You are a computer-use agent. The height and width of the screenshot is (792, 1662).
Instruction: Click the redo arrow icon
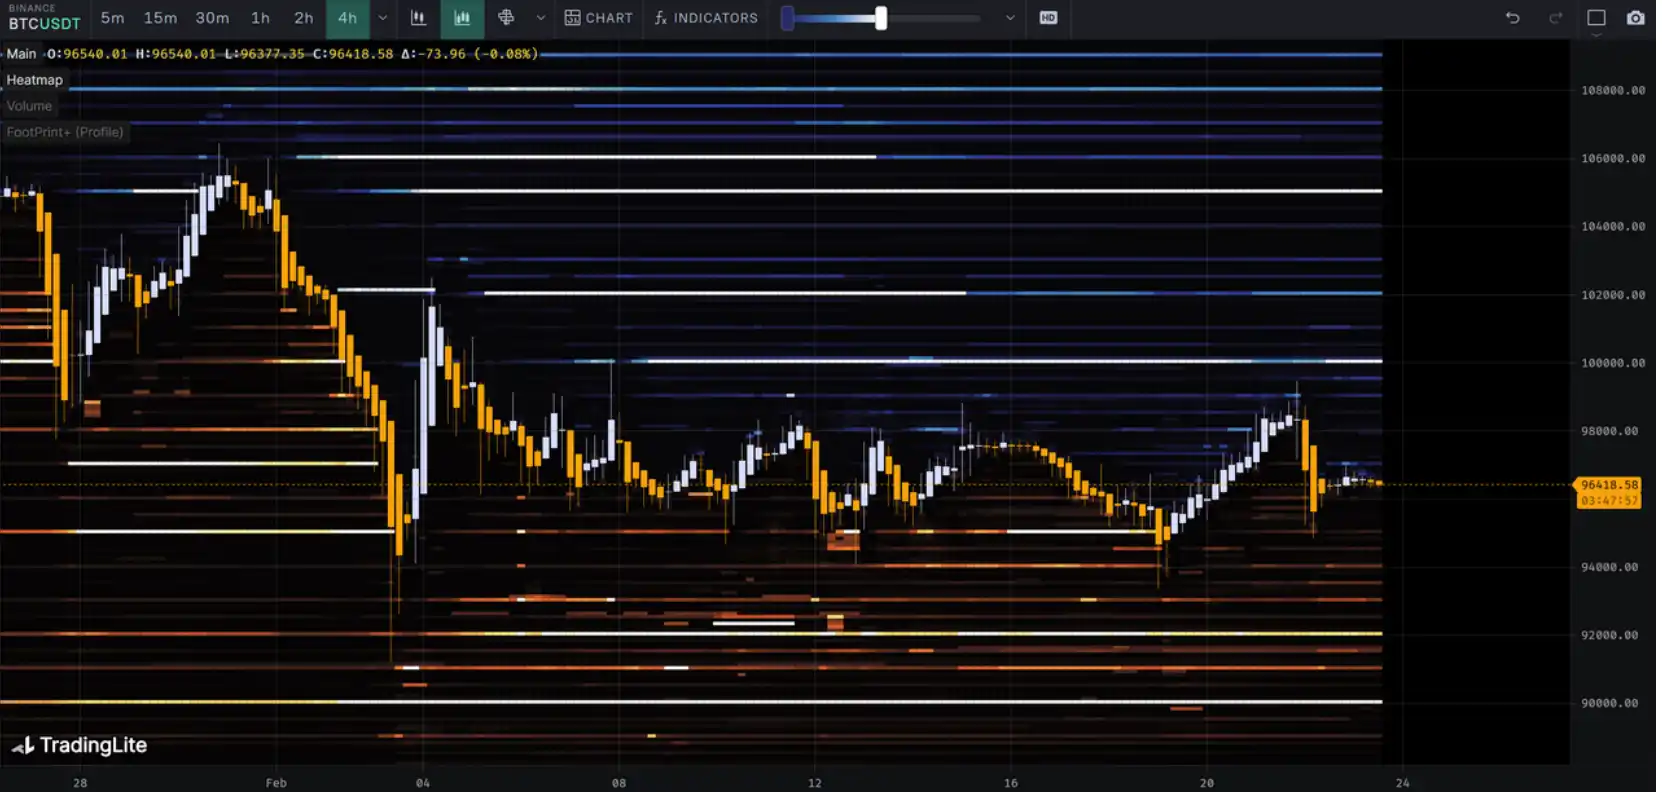[x=1555, y=18]
